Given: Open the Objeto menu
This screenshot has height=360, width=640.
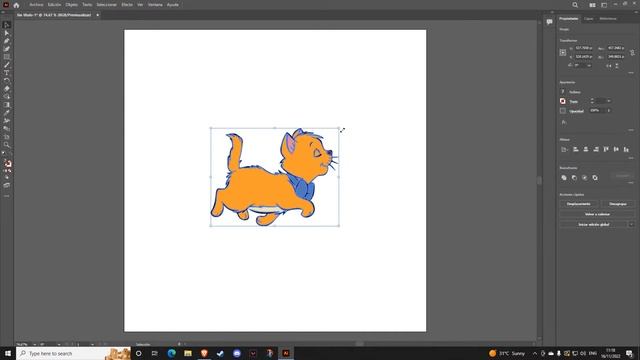Looking at the screenshot, I should pyautogui.click(x=71, y=5).
